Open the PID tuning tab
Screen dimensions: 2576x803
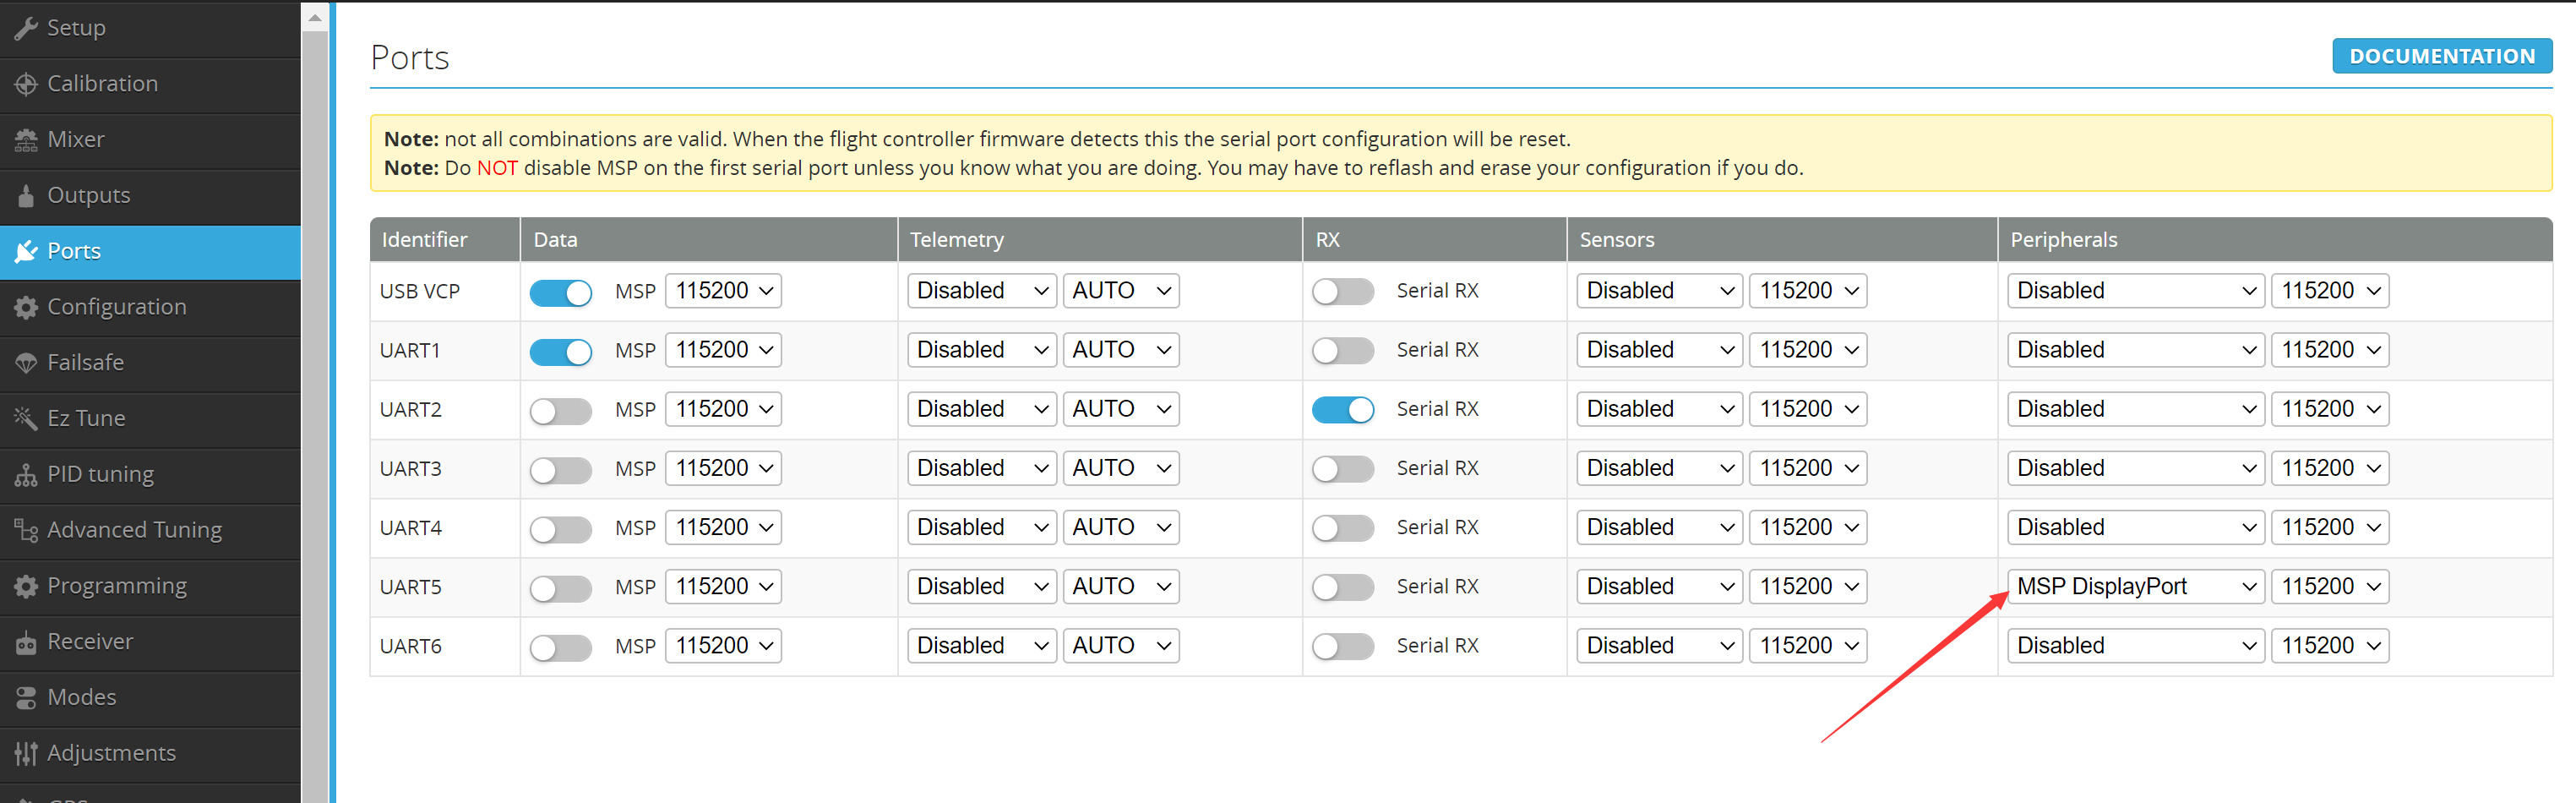pyautogui.click(x=100, y=474)
